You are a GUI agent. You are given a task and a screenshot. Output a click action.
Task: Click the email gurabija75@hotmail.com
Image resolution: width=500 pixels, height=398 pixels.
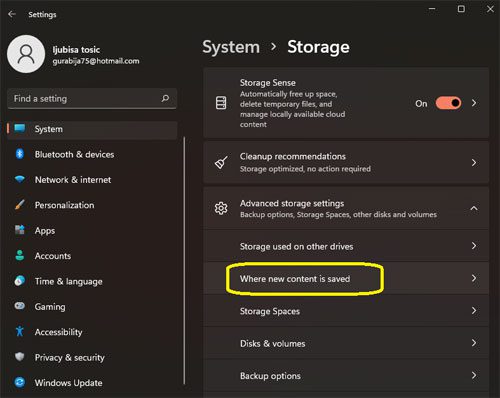click(x=96, y=61)
